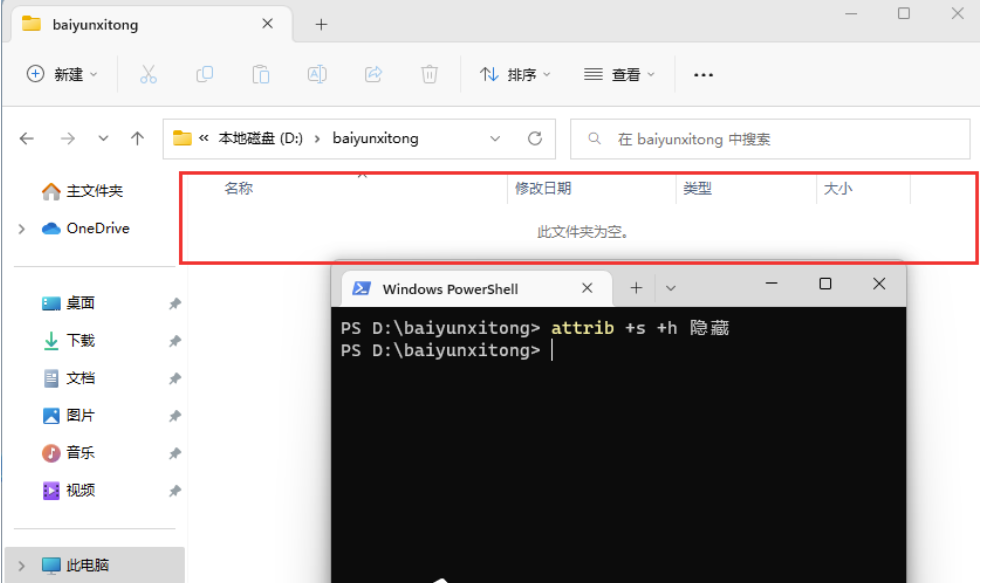Sort by the 大小 column header
The width and height of the screenshot is (988, 583).
click(x=838, y=188)
